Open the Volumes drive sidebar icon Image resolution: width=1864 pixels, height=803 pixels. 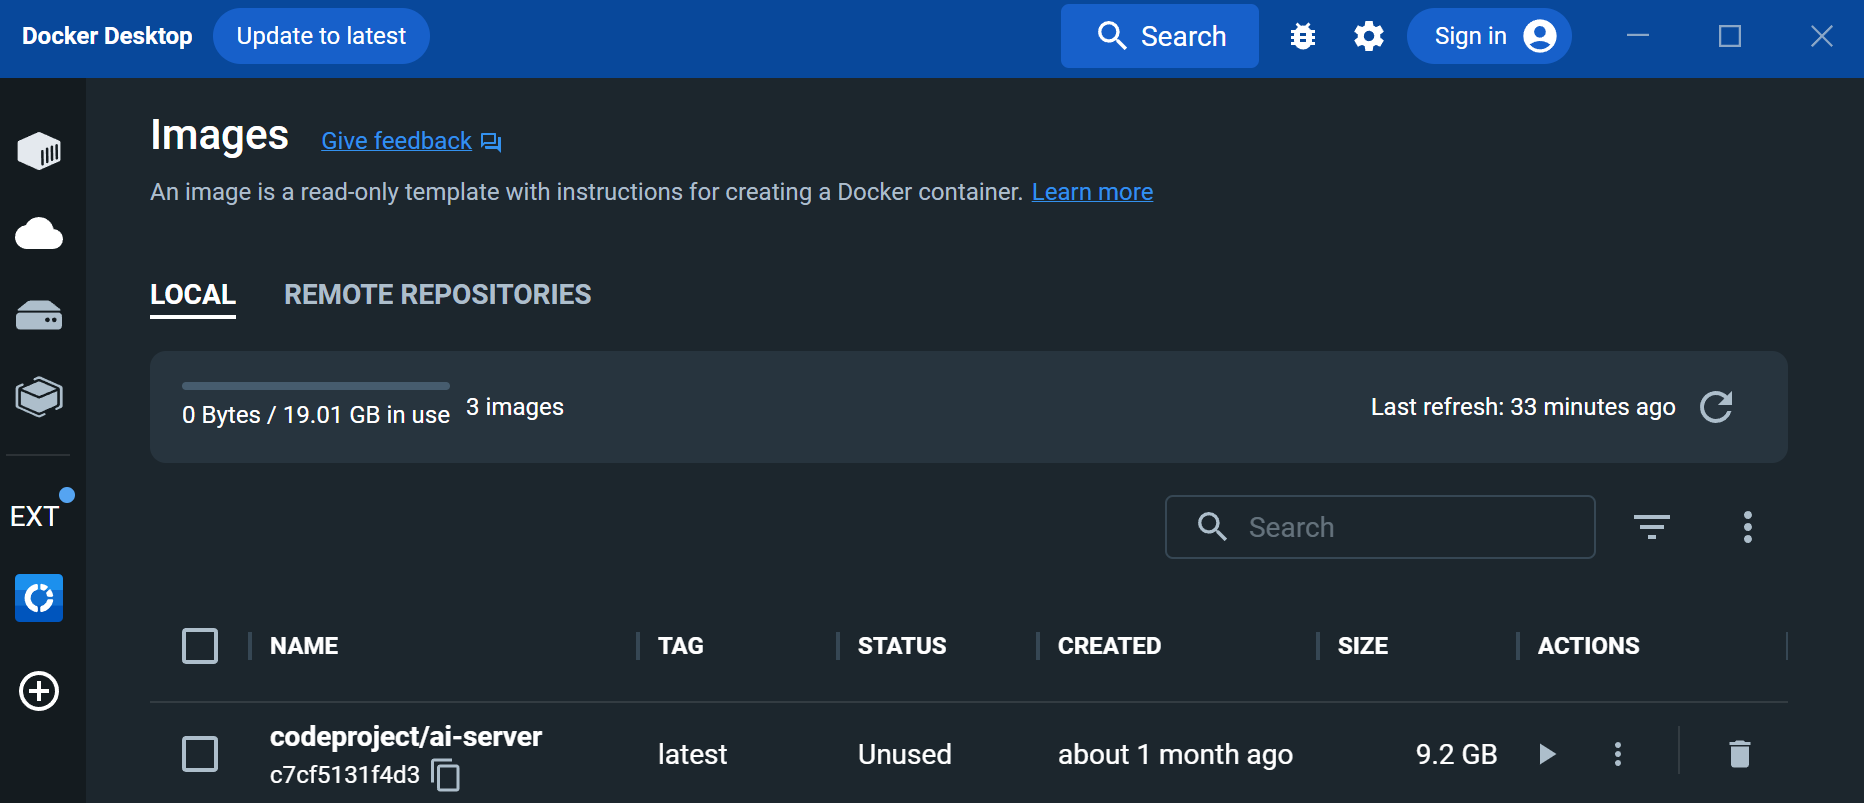point(39,316)
